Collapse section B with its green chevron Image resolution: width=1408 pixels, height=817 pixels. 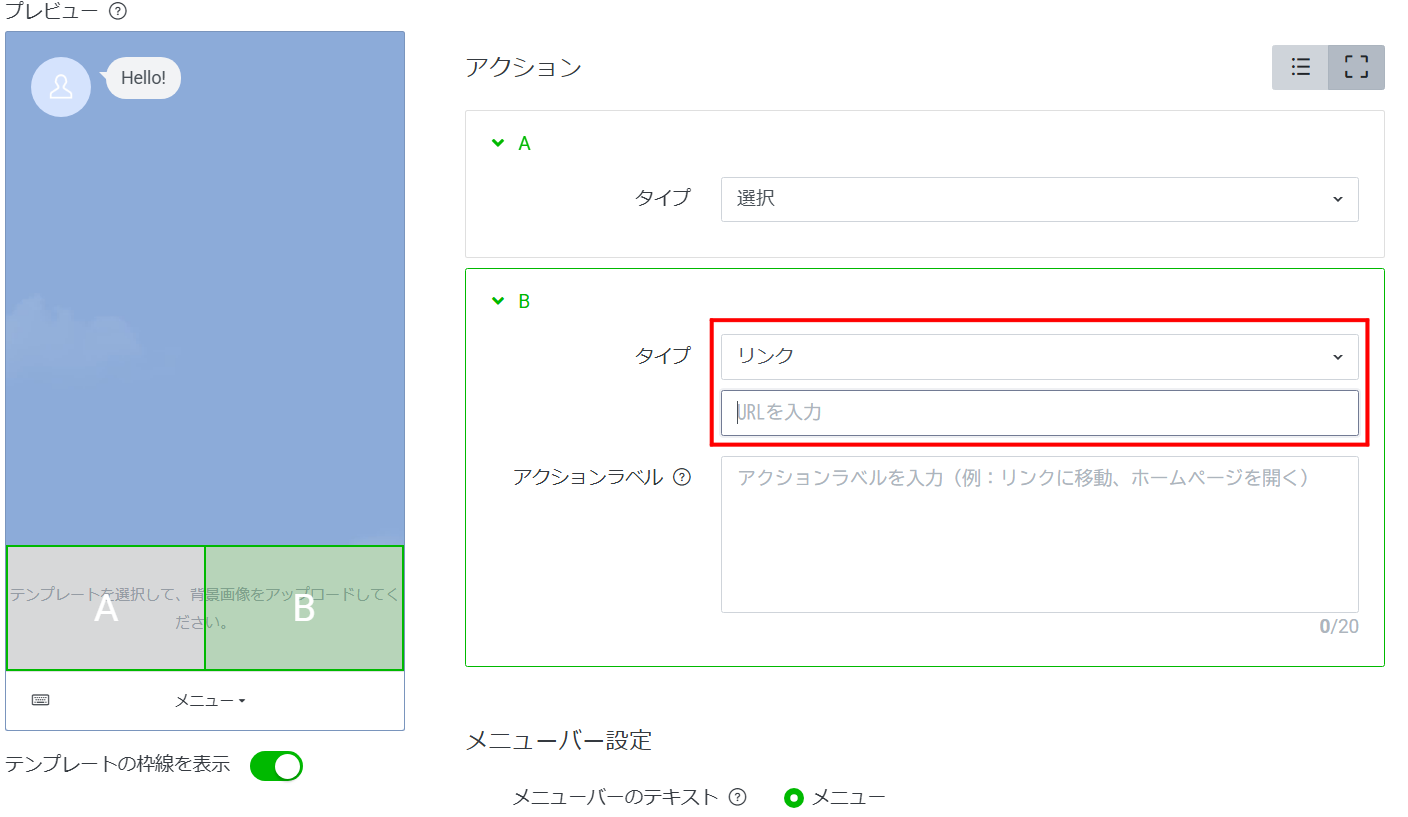click(498, 300)
